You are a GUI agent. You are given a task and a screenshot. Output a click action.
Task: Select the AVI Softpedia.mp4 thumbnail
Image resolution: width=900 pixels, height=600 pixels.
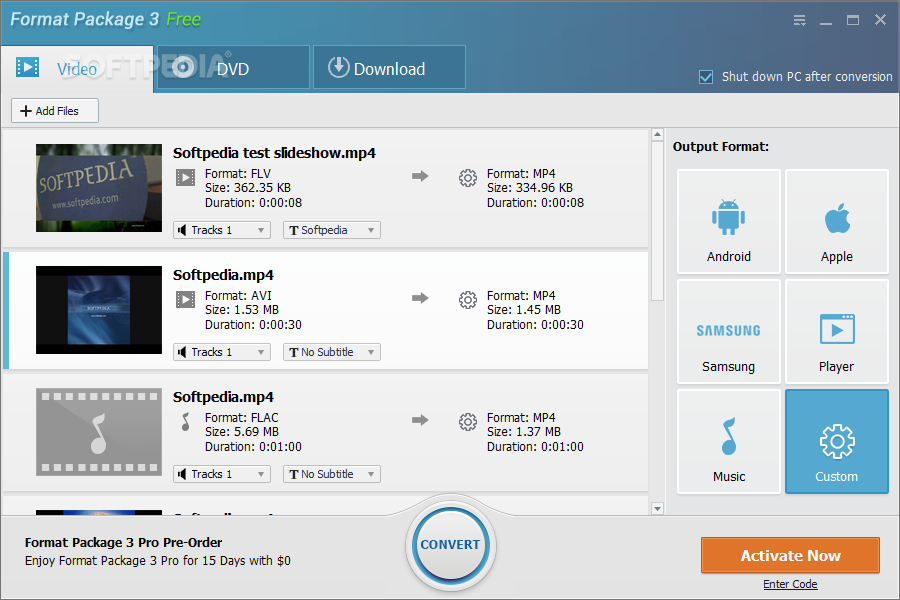point(99,309)
